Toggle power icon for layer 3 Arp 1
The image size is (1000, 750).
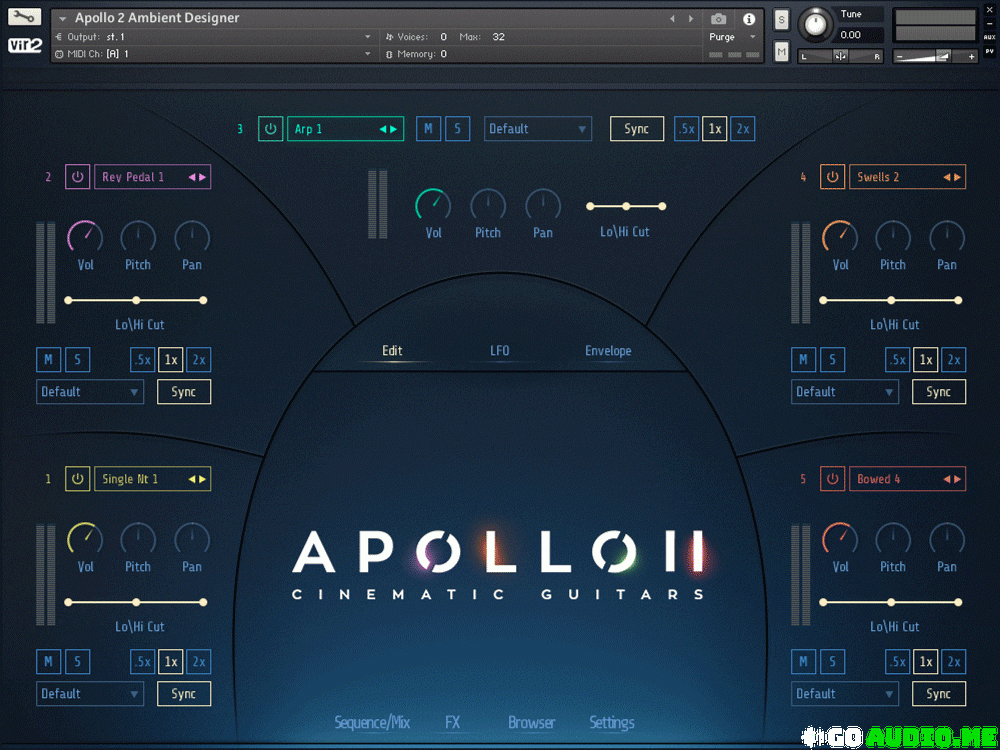[270, 129]
